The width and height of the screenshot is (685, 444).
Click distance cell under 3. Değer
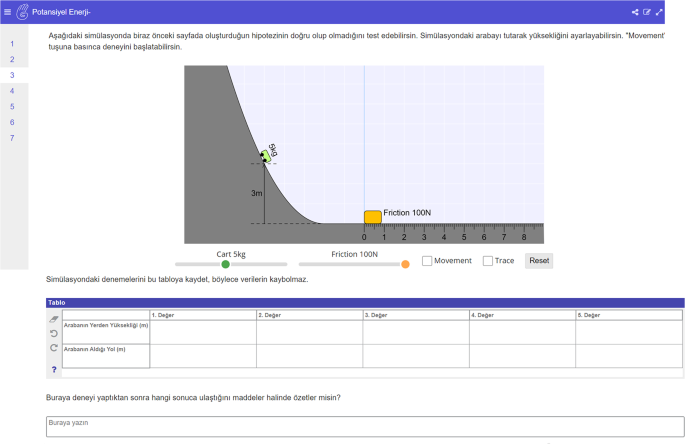pos(416,356)
